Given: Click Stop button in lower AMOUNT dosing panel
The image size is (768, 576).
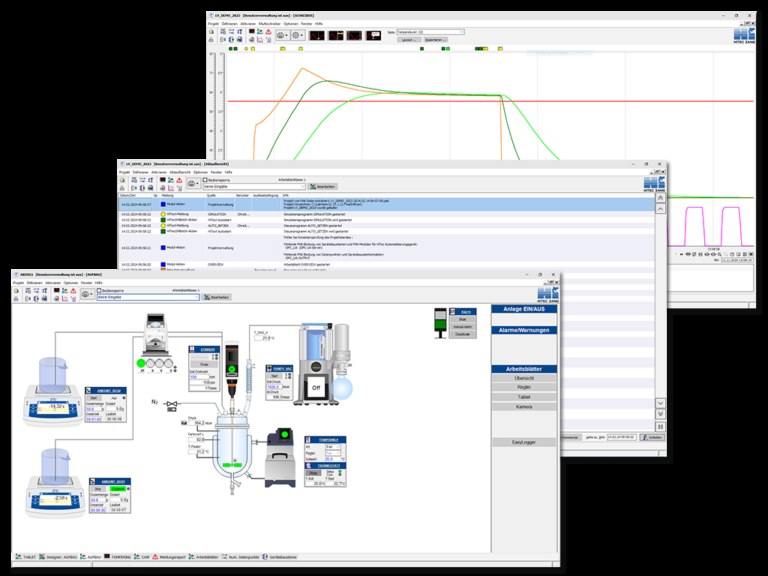Looking at the screenshot, I should point(98,489).
